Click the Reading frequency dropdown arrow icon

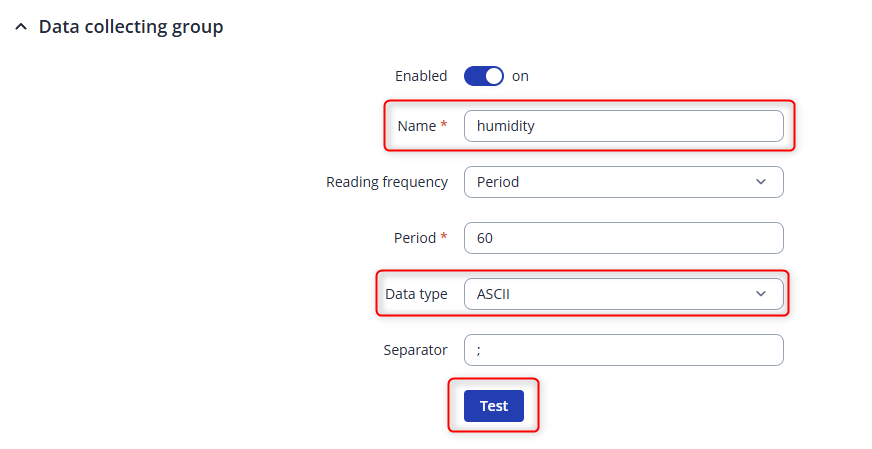761,182
